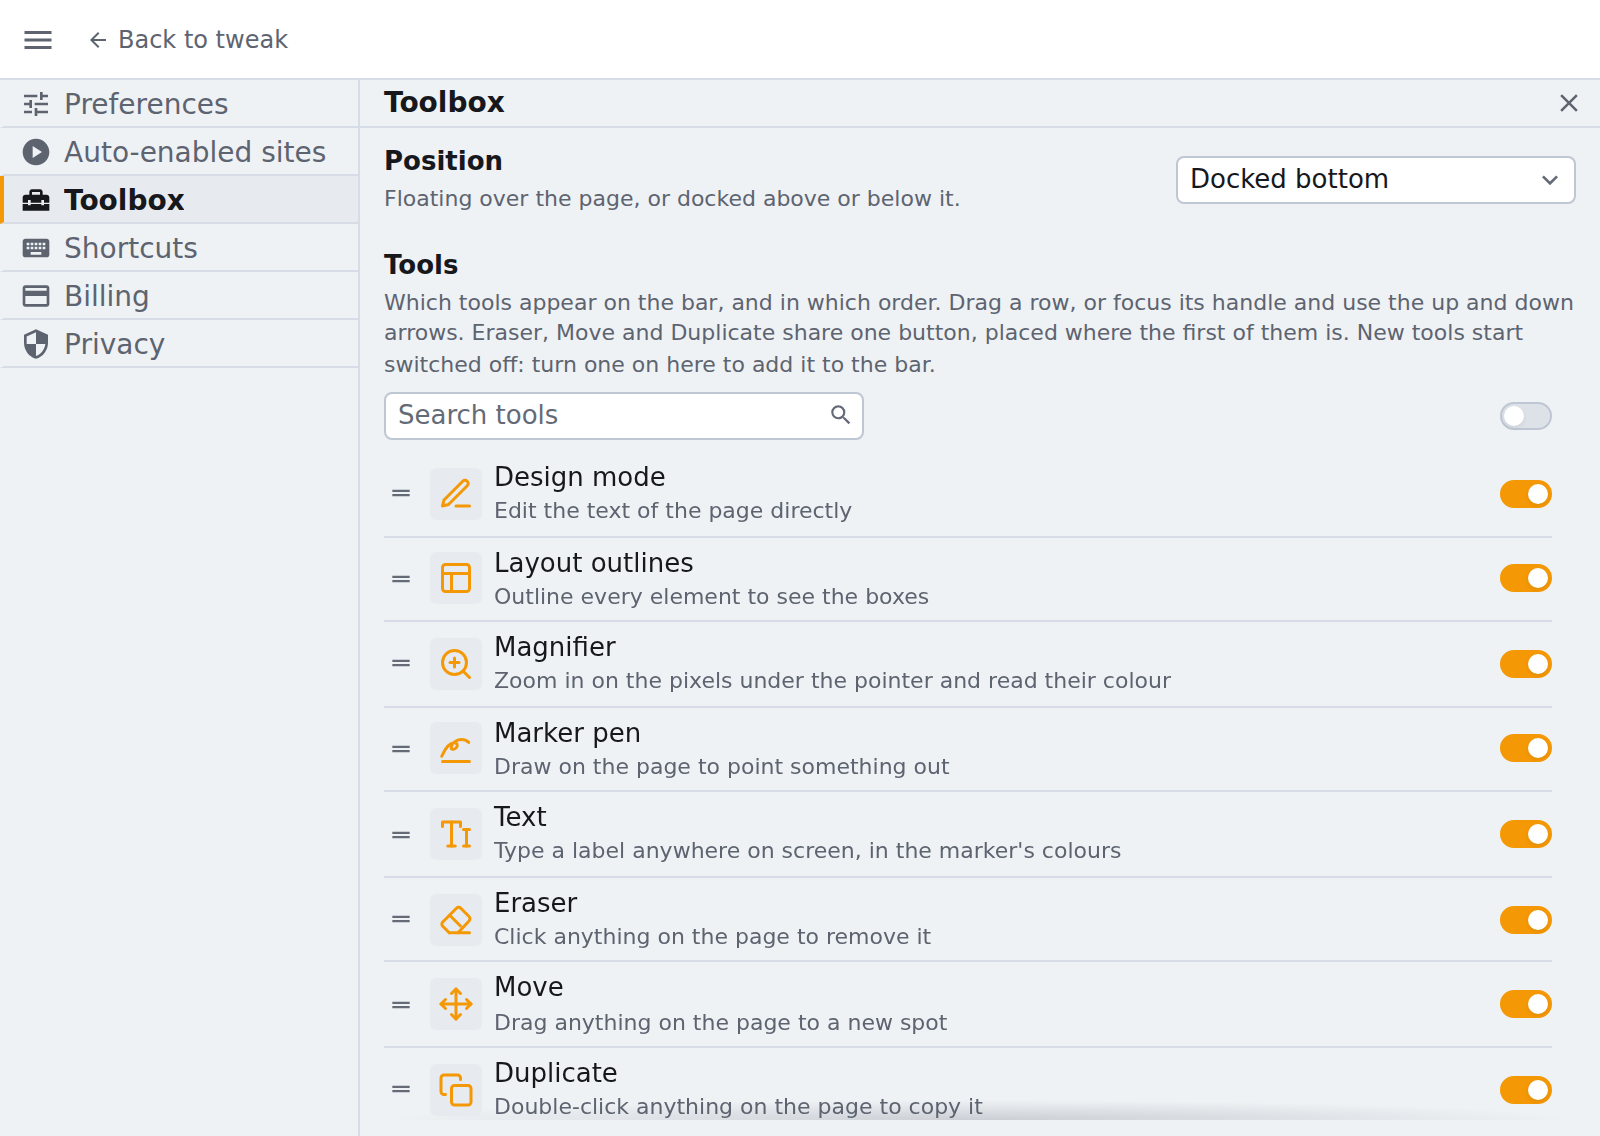
Task: Click the search magnifier icon in Search tools
Action: [840, 415]
